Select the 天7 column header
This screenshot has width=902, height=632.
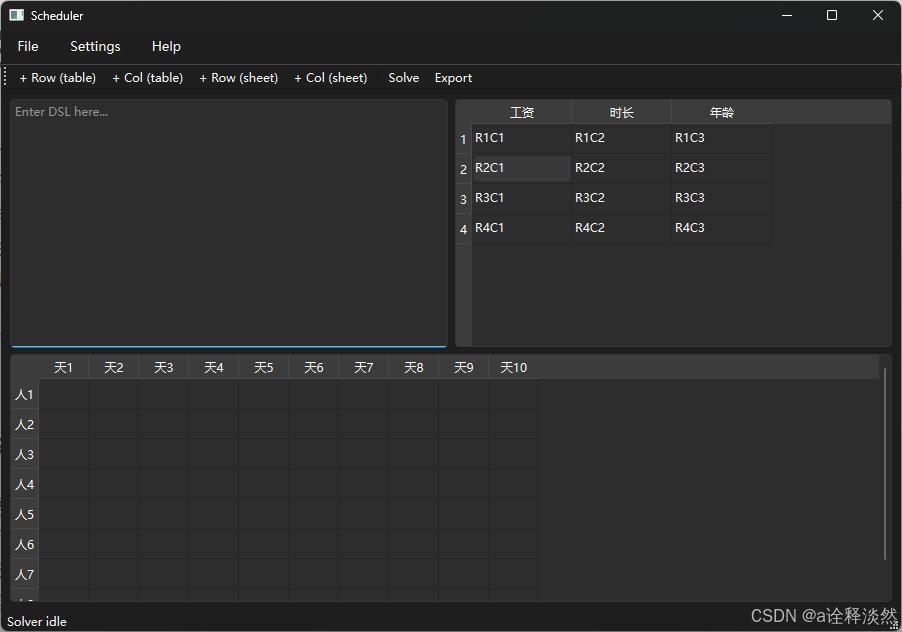364,367
